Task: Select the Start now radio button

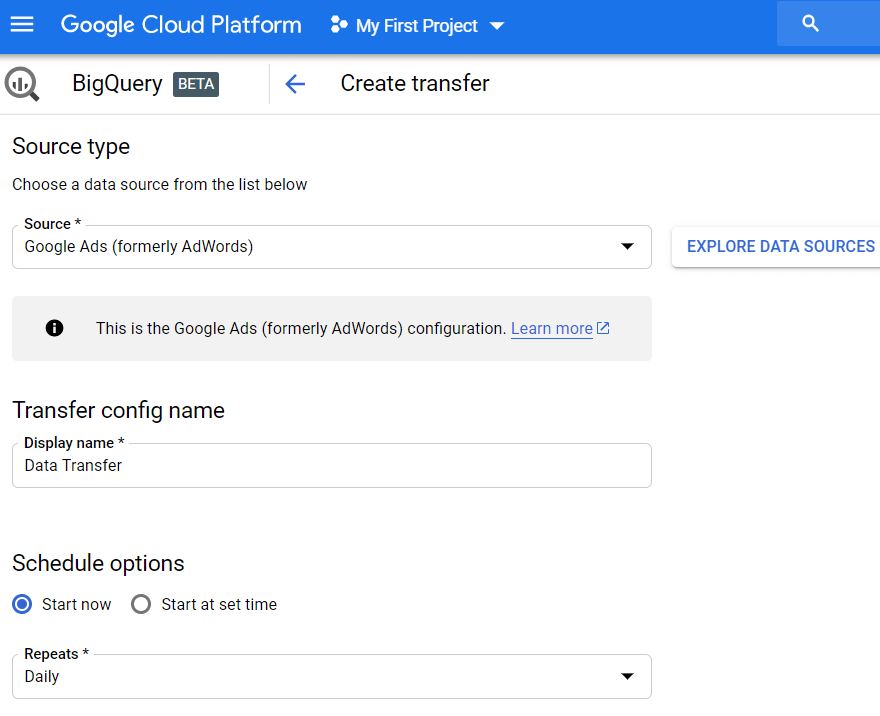Action: [x=23, y=604]
